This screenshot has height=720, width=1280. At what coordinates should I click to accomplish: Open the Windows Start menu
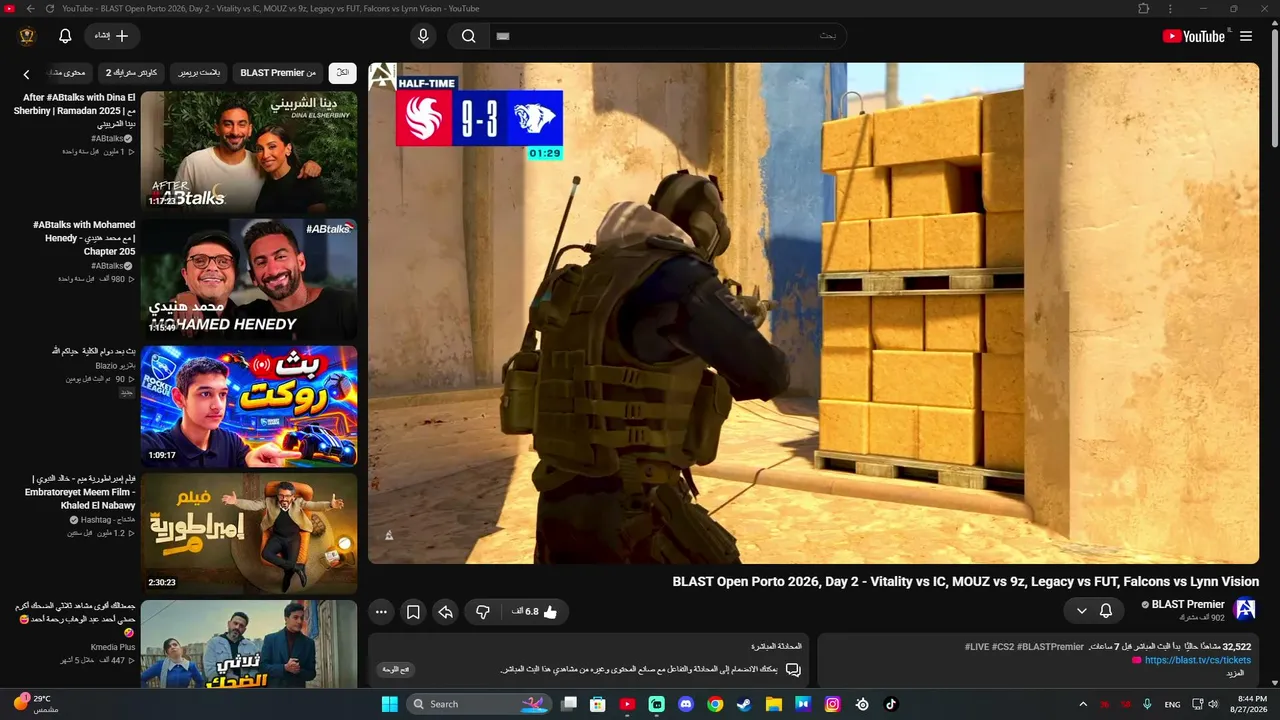(389, 704)
